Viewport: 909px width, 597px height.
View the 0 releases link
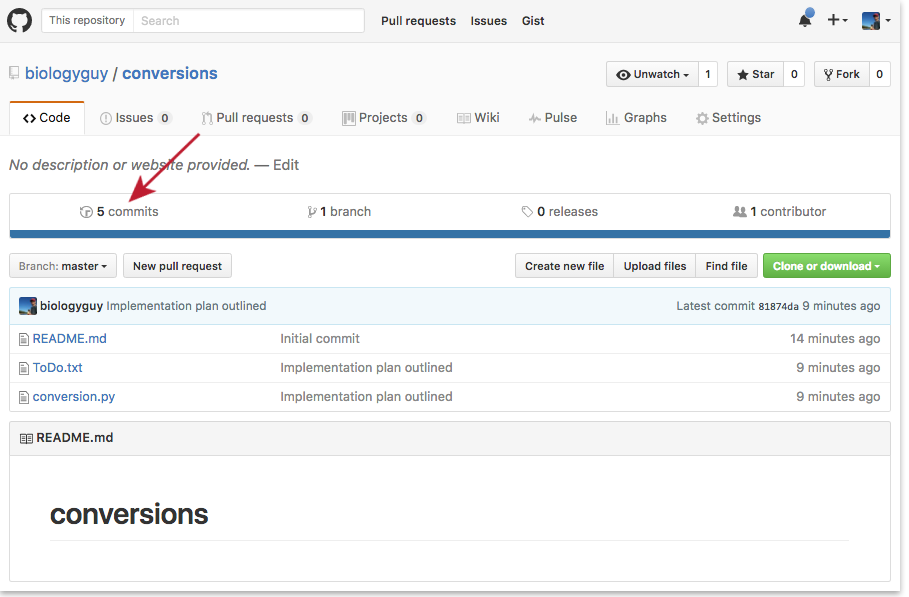click(x=559, y=212)
